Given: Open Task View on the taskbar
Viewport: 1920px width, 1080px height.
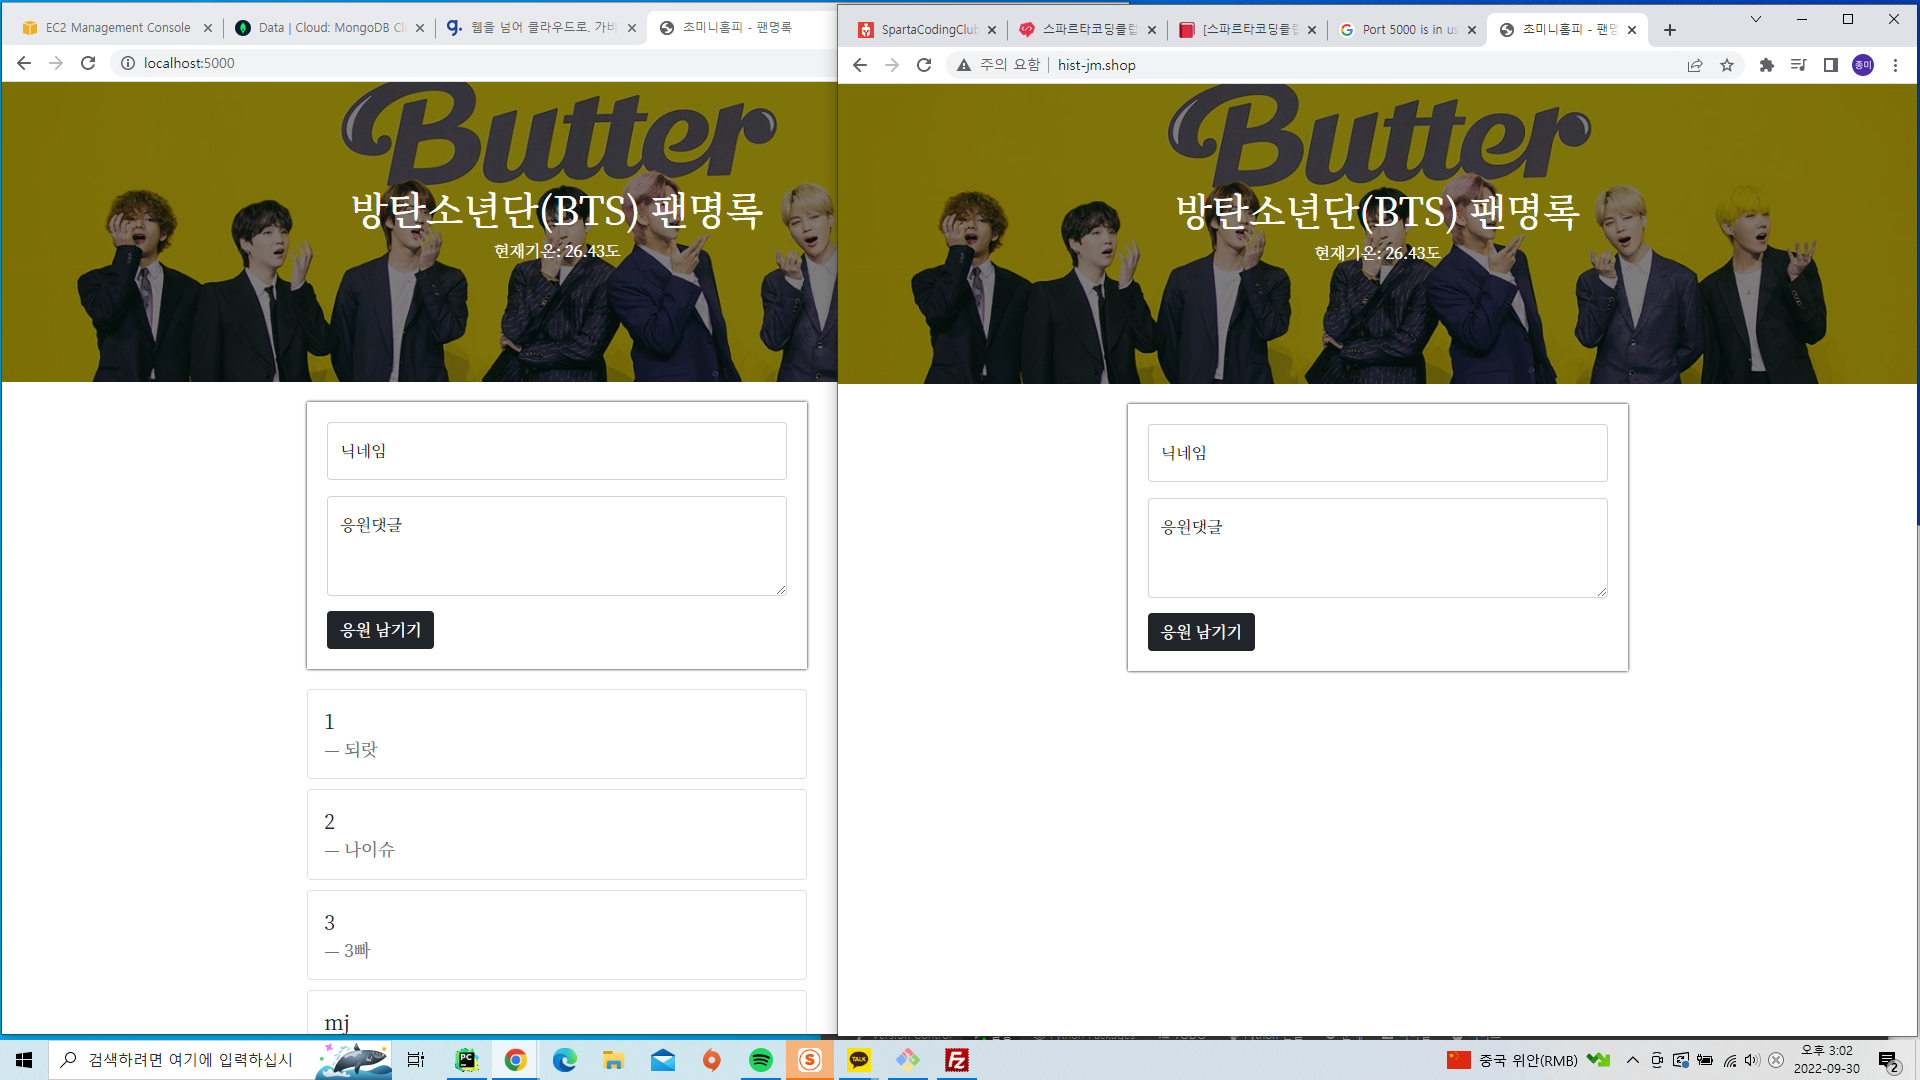Looking at the screenshot, I should point(416,1060).
